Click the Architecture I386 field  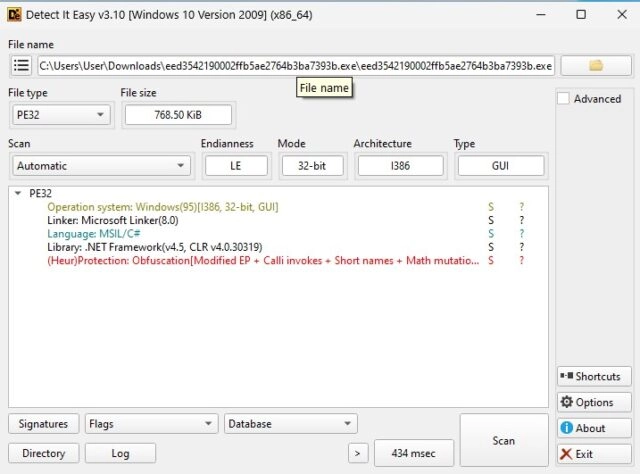point(400,166)
